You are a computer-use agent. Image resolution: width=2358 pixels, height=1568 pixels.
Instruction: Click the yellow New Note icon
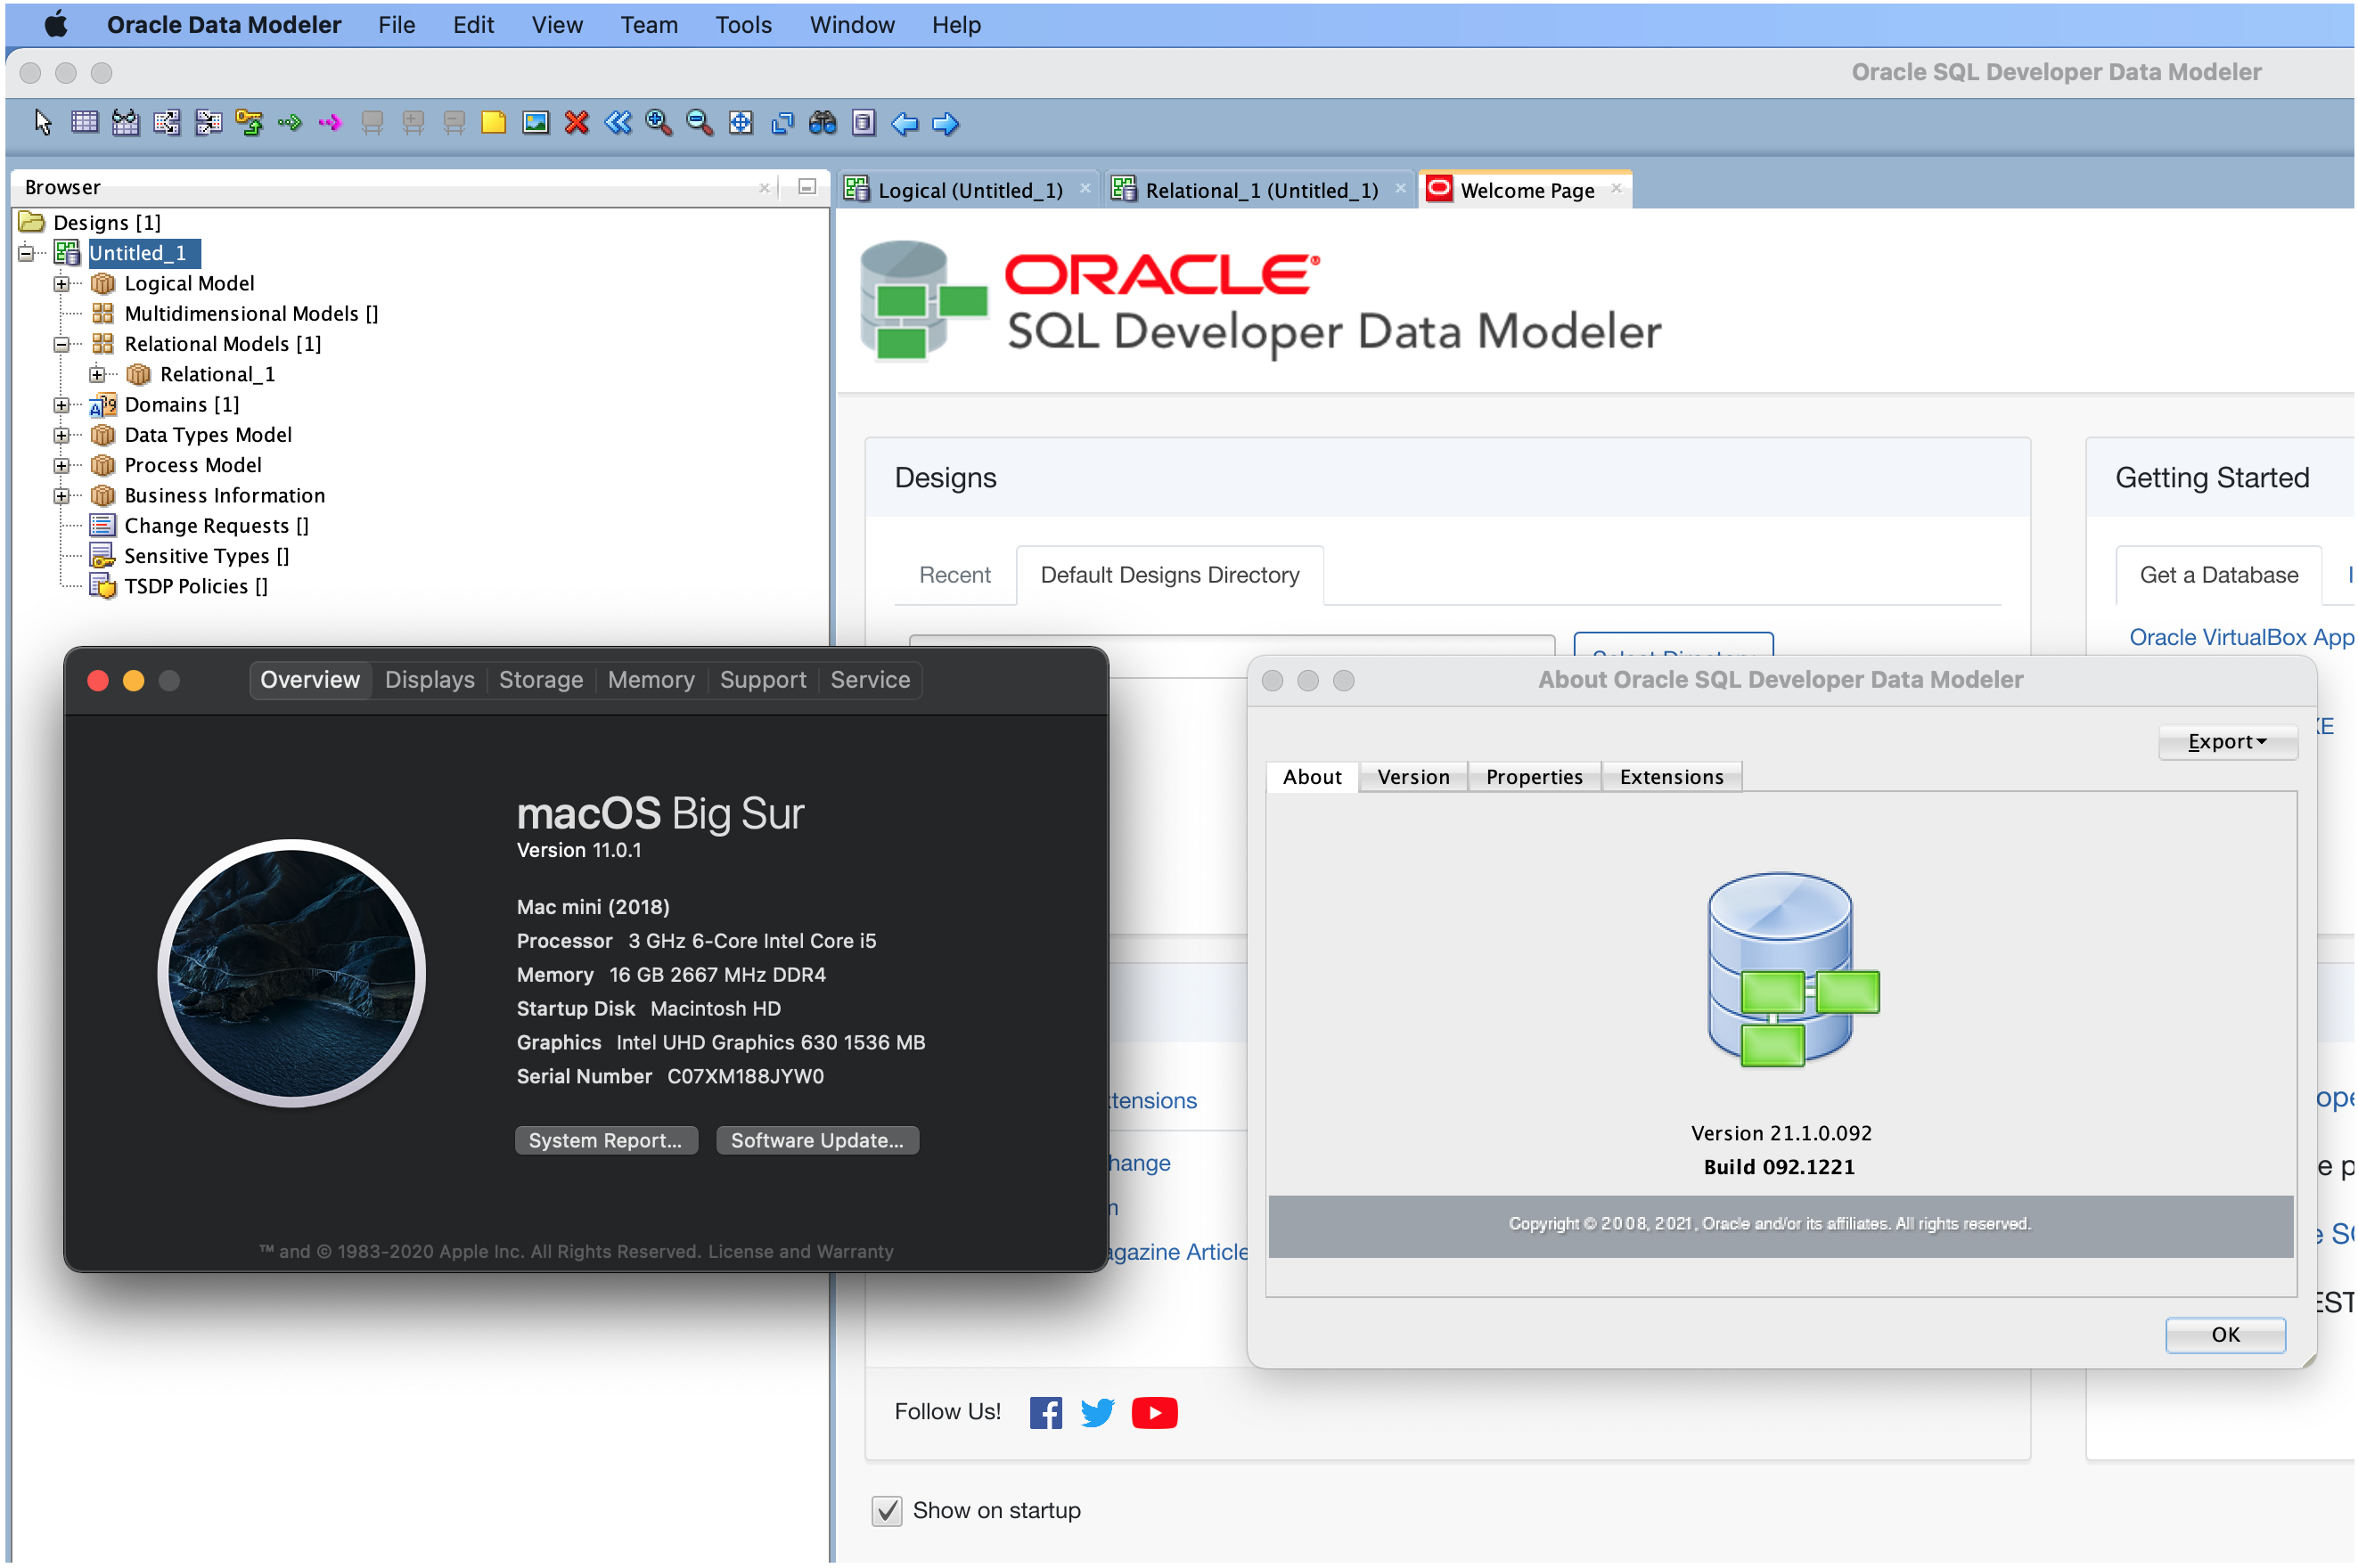[x=494, y=123]
